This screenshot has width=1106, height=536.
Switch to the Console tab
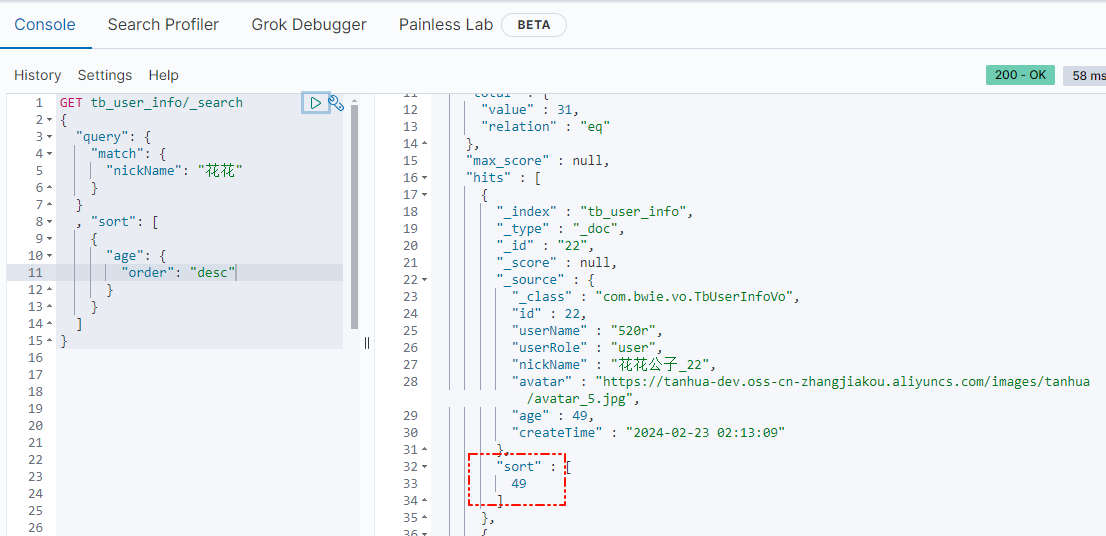(x=45, y=25)
